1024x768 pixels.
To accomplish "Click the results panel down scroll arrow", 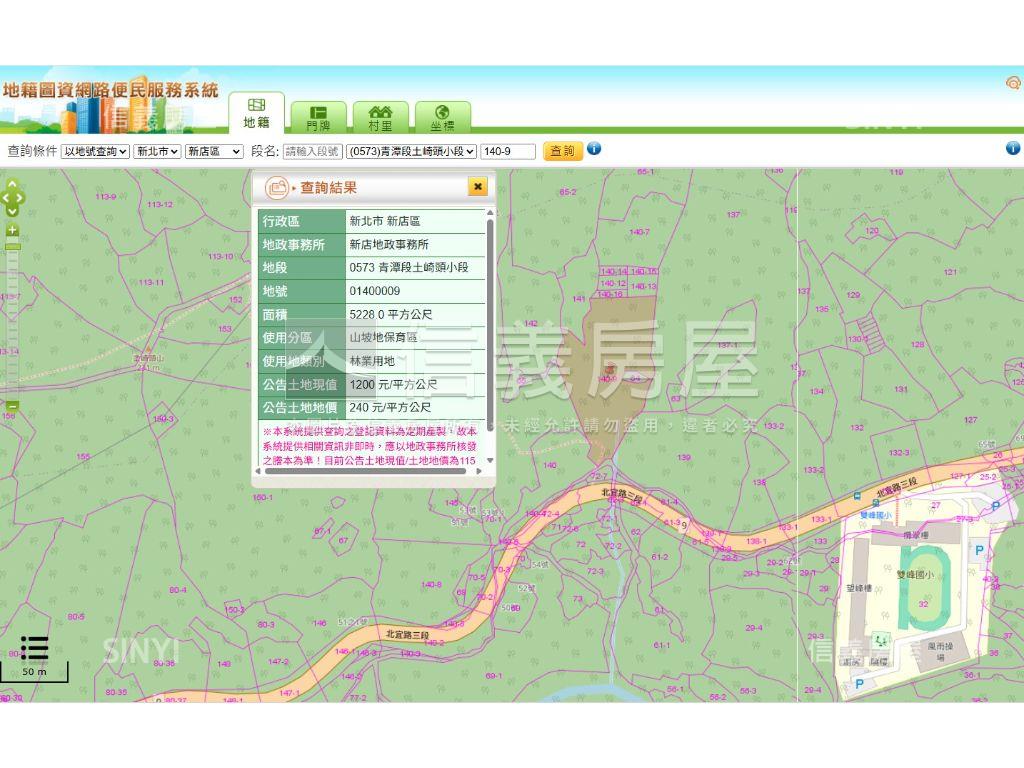I will pos(490,460).
